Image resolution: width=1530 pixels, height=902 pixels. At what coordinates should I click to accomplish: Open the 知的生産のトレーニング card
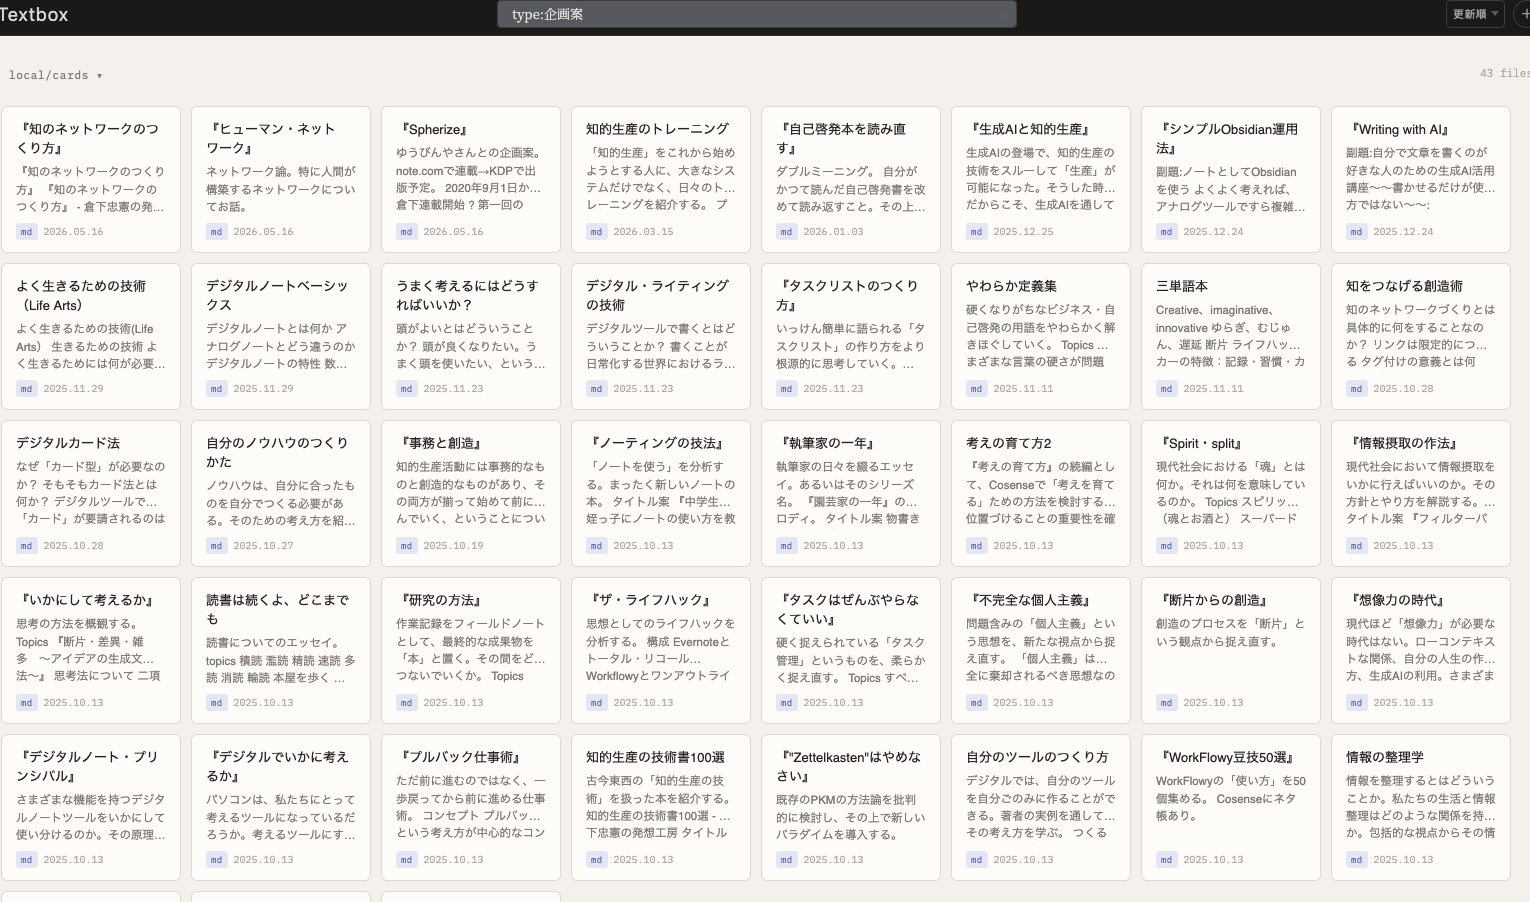click(x=661, y=180)
